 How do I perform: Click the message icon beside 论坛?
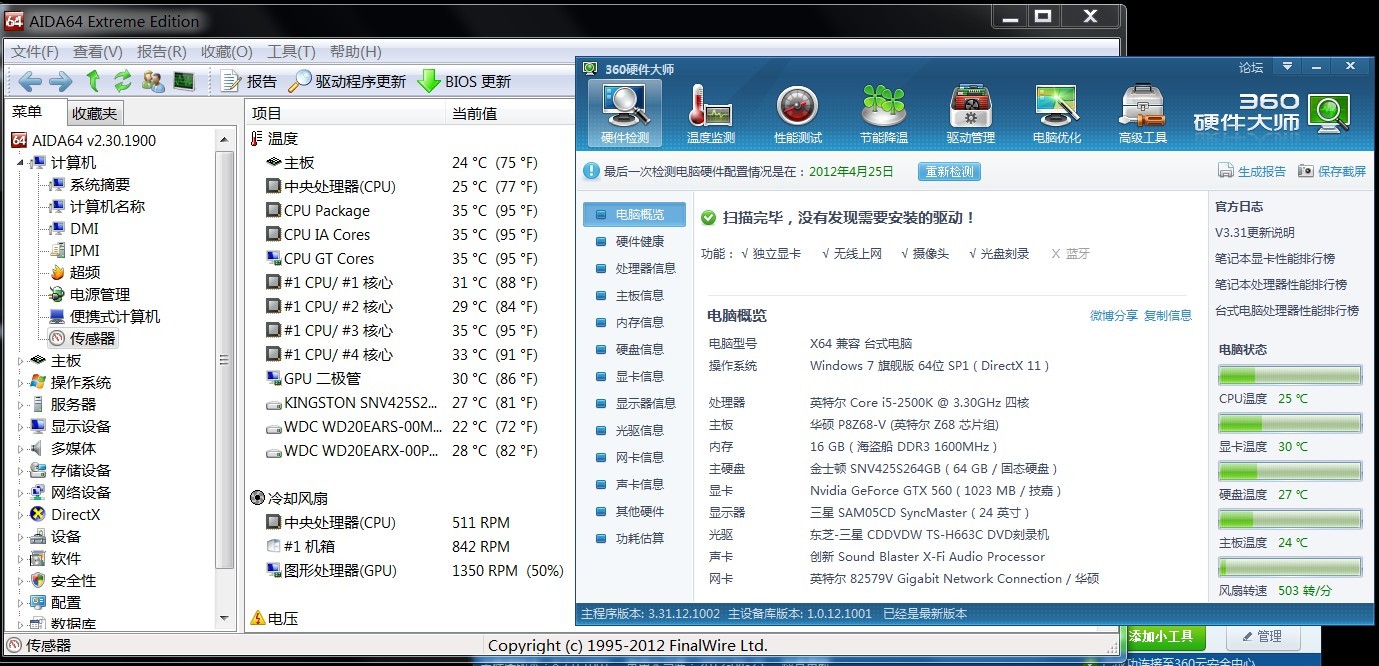(1289, 67)
